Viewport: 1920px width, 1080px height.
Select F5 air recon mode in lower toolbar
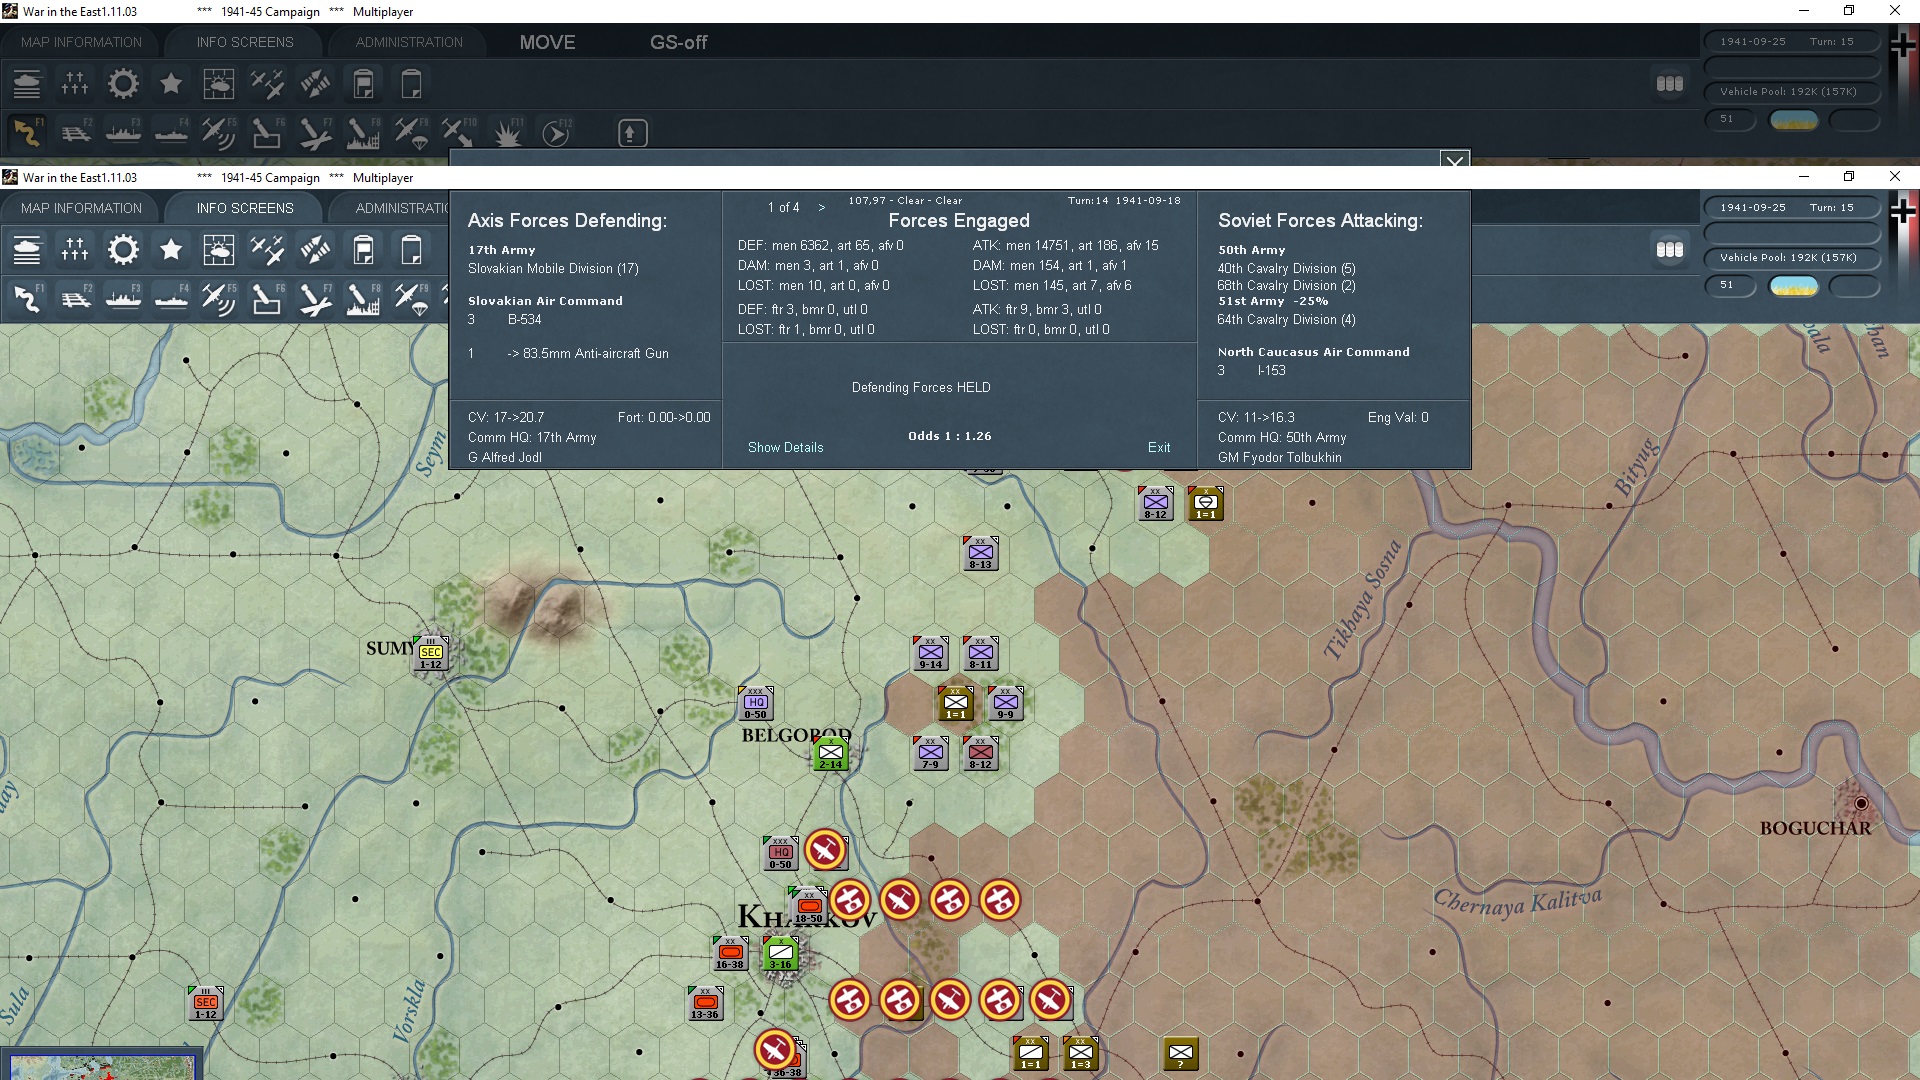click(x=218, y=298)
